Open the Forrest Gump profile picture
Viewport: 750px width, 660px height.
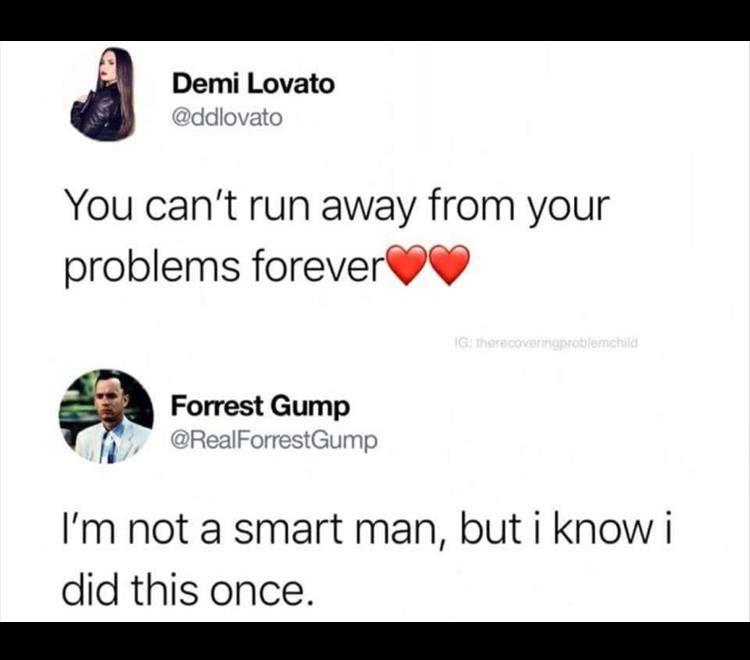click(x=106, y=417)
